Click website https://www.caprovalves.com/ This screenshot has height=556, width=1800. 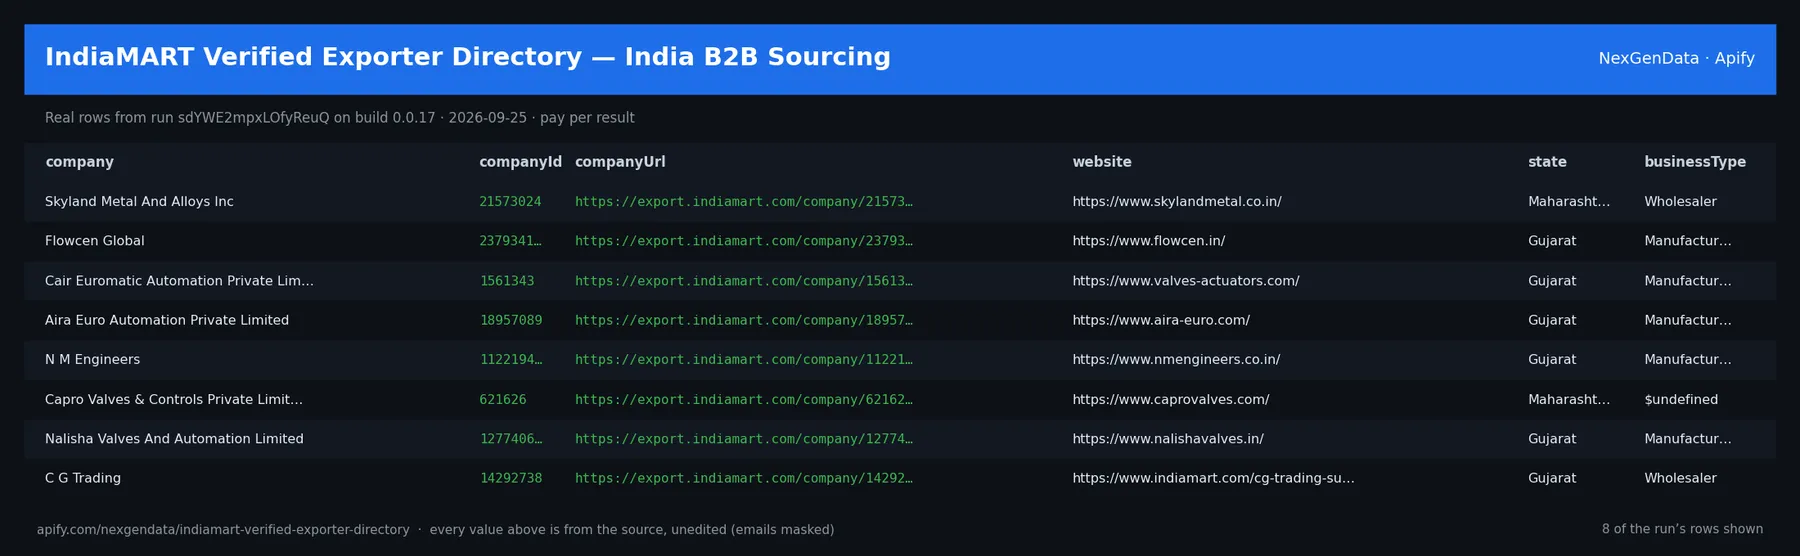(x=1171, y=400)
